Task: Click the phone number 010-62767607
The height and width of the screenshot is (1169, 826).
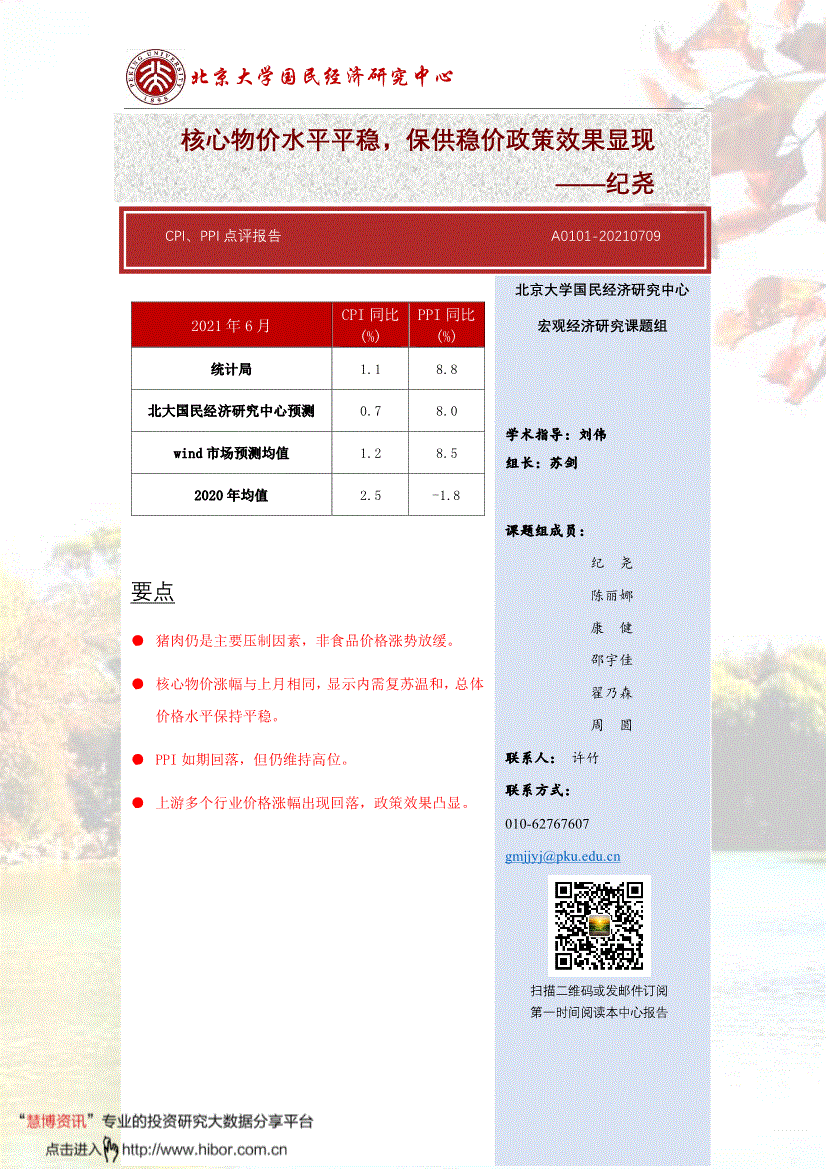Action: tap(547, 824)
